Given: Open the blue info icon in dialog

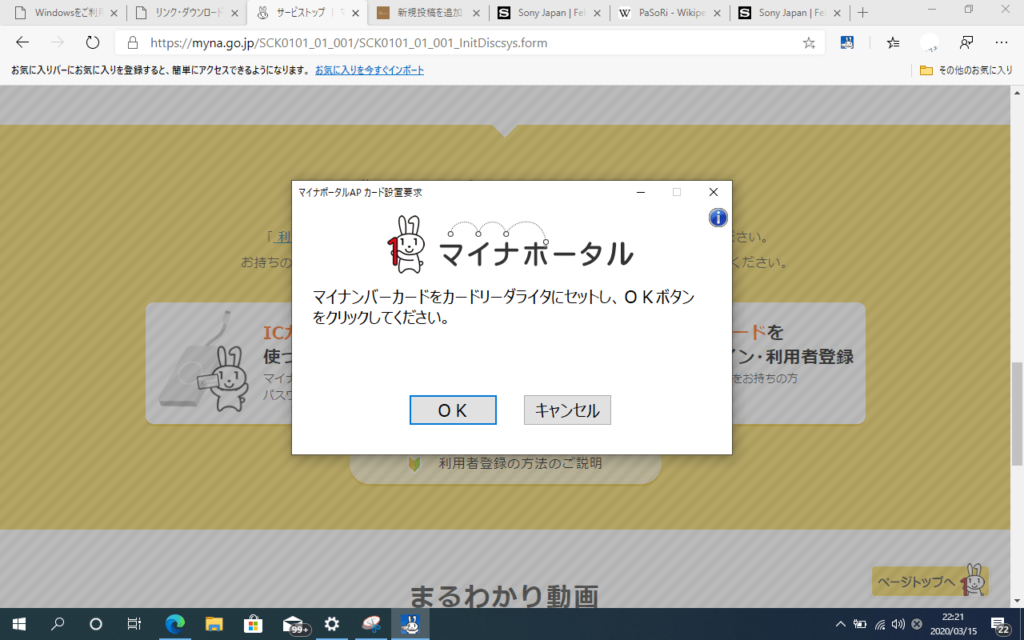Looking at the screenshot, I should 718,217.
